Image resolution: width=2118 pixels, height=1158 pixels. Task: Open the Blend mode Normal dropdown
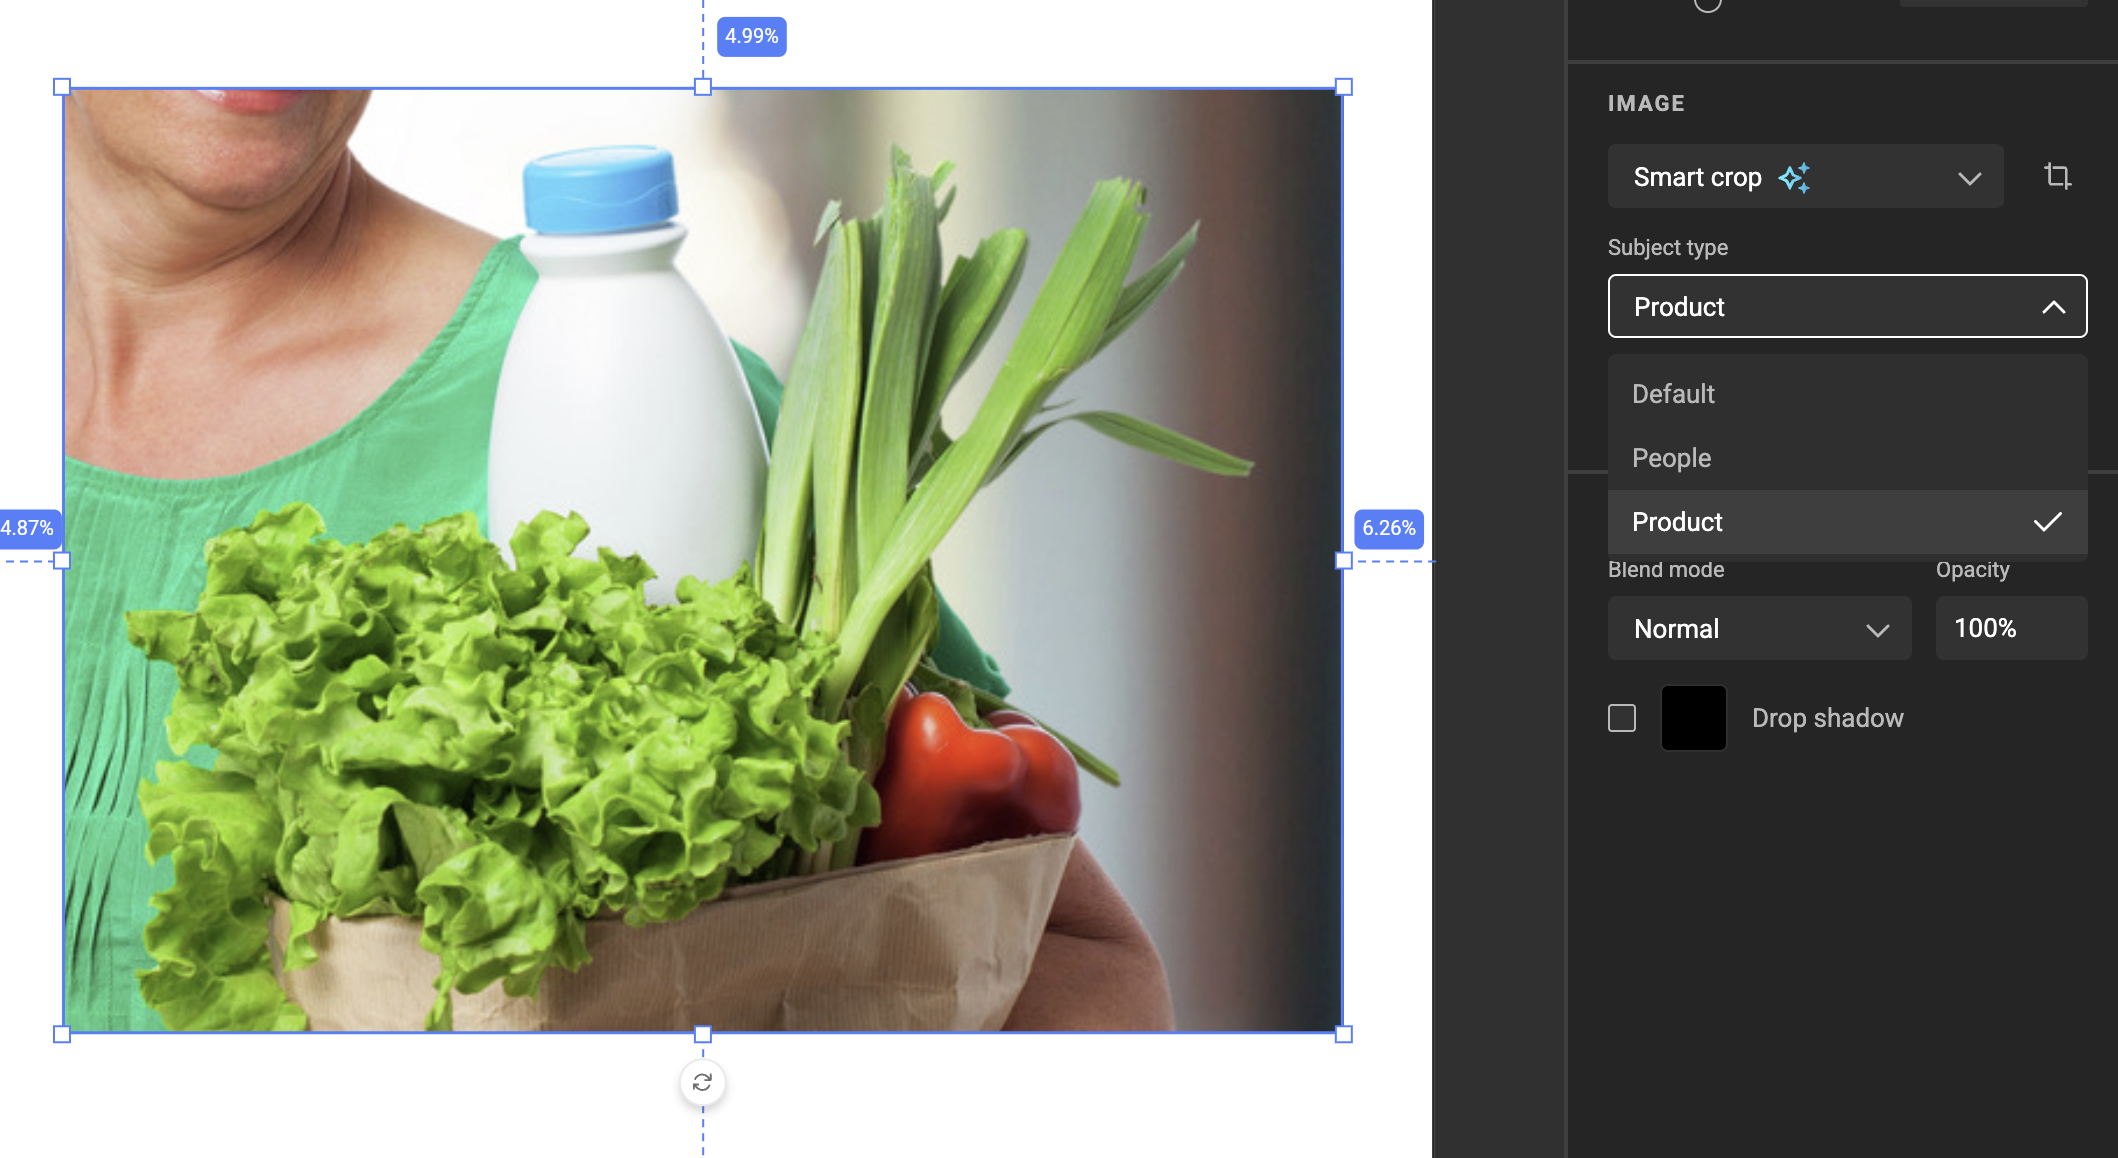[1759, 628]
